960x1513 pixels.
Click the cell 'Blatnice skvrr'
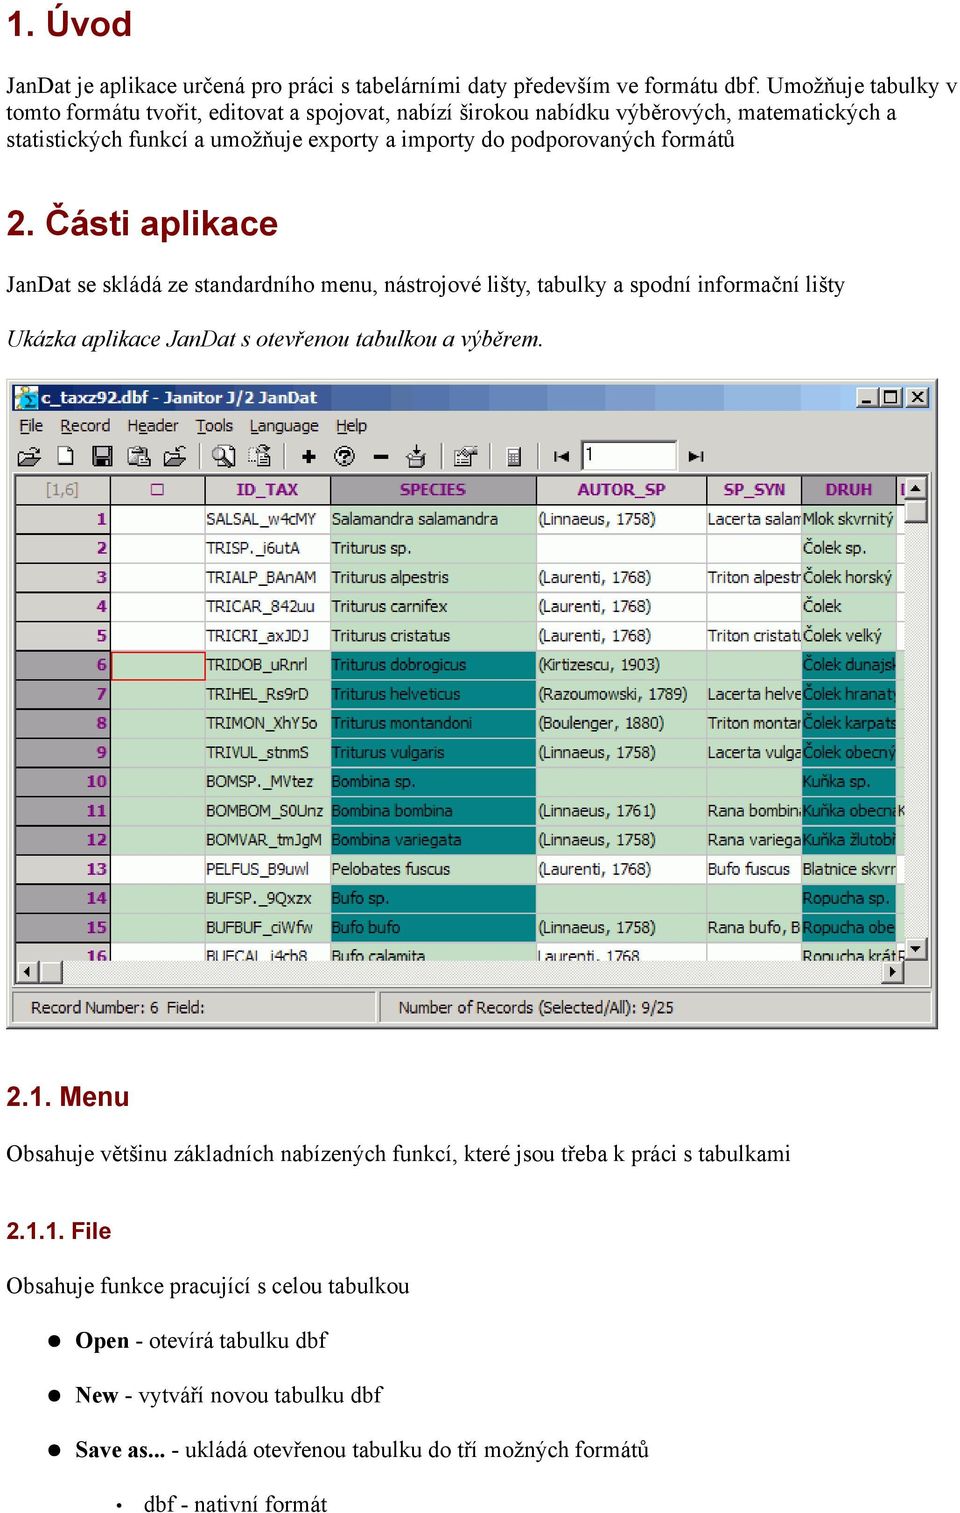(849, 869)
